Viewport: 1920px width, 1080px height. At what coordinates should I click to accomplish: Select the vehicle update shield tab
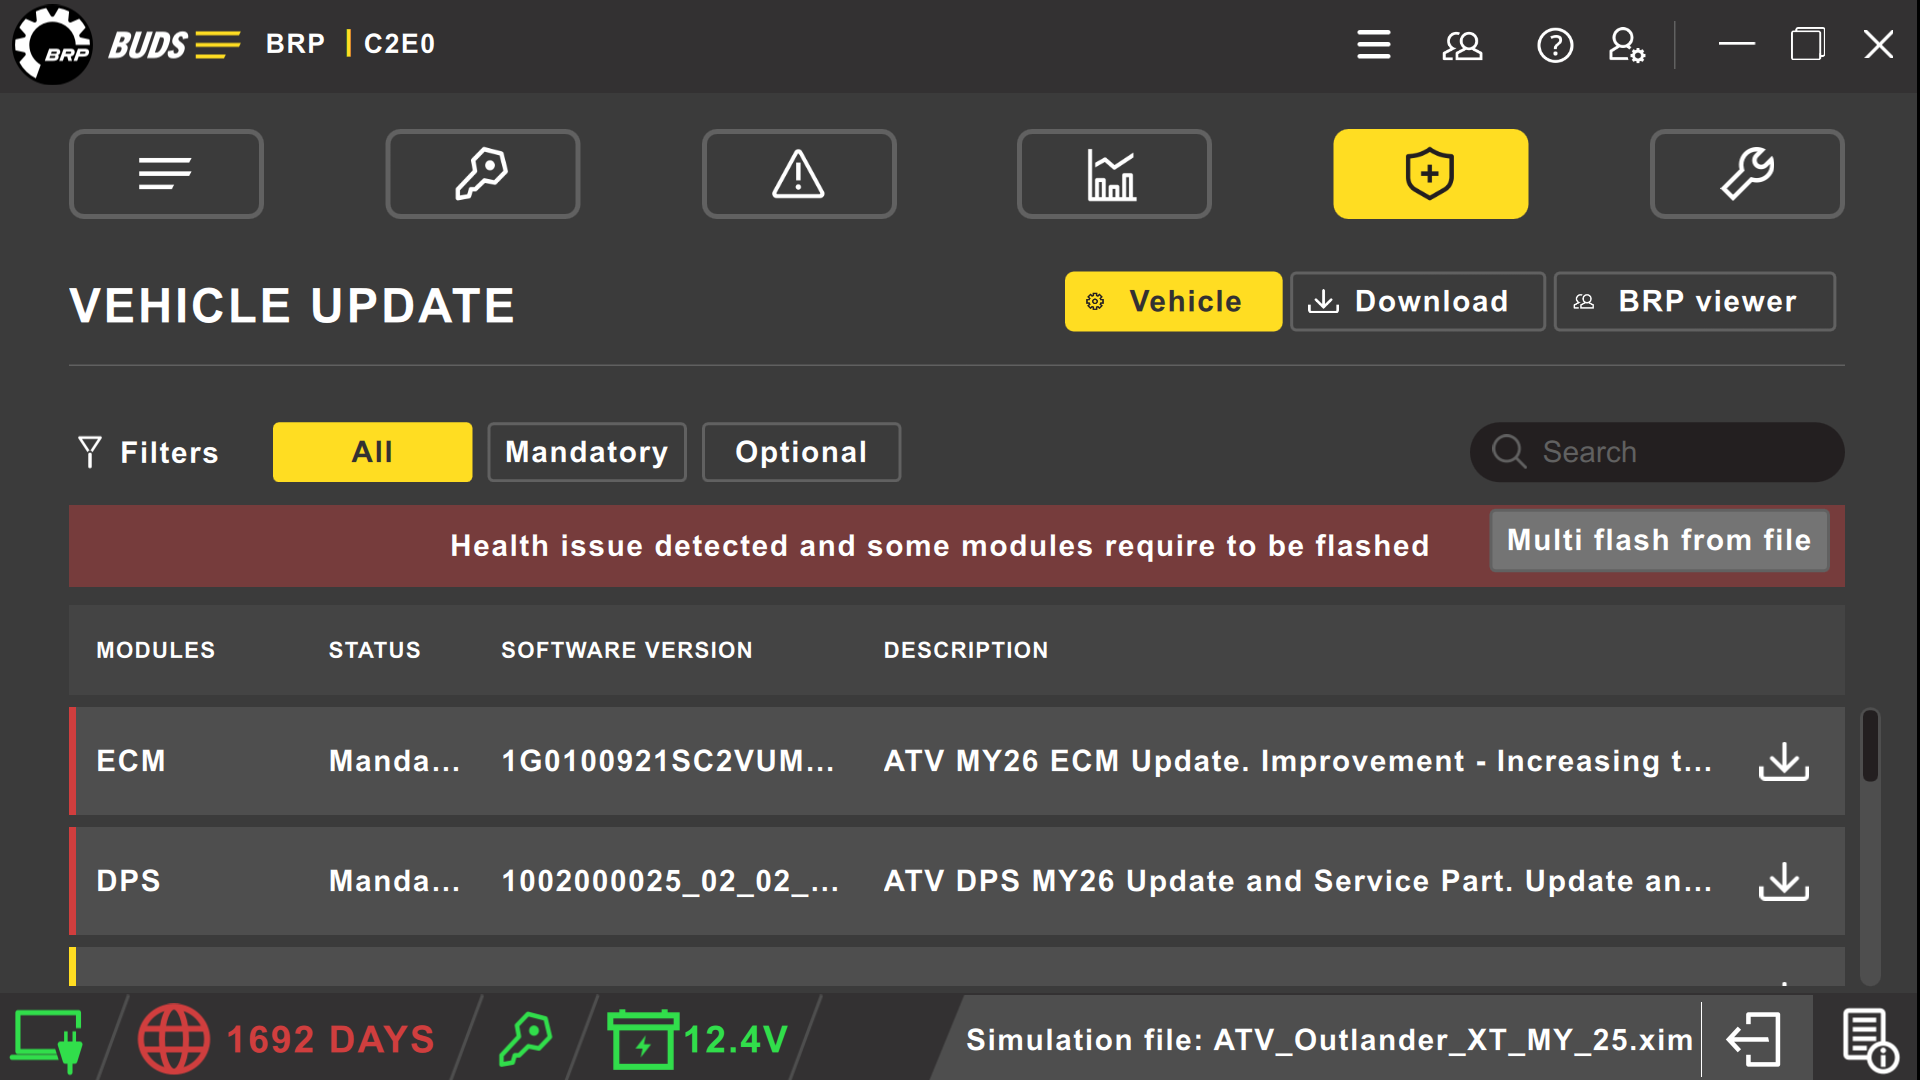click(1430, 174)
